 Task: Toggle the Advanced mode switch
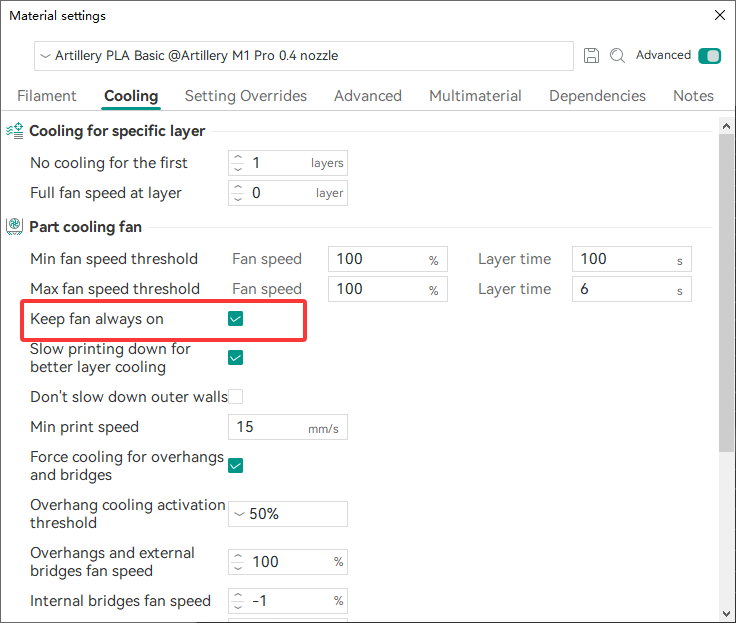(709, 56)
